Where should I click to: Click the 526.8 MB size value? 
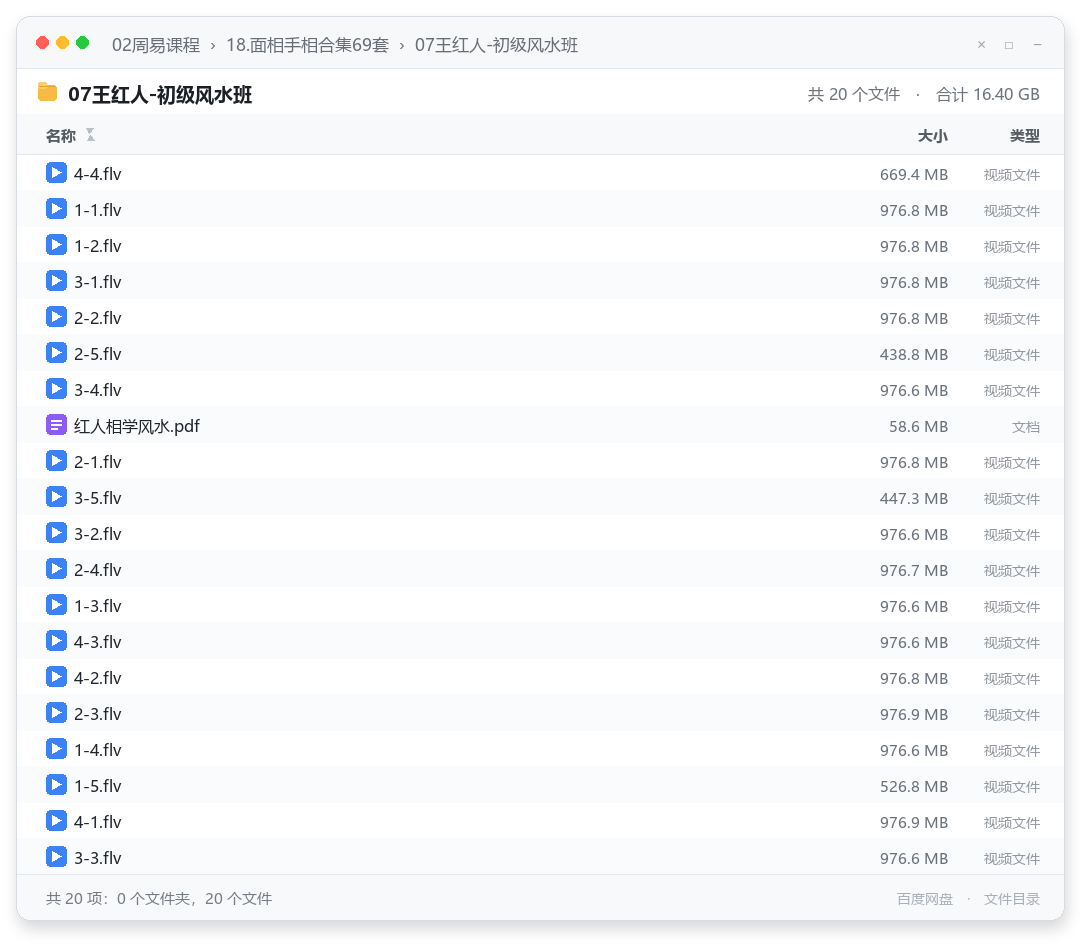pyautogui.click(x=913, y=786)
